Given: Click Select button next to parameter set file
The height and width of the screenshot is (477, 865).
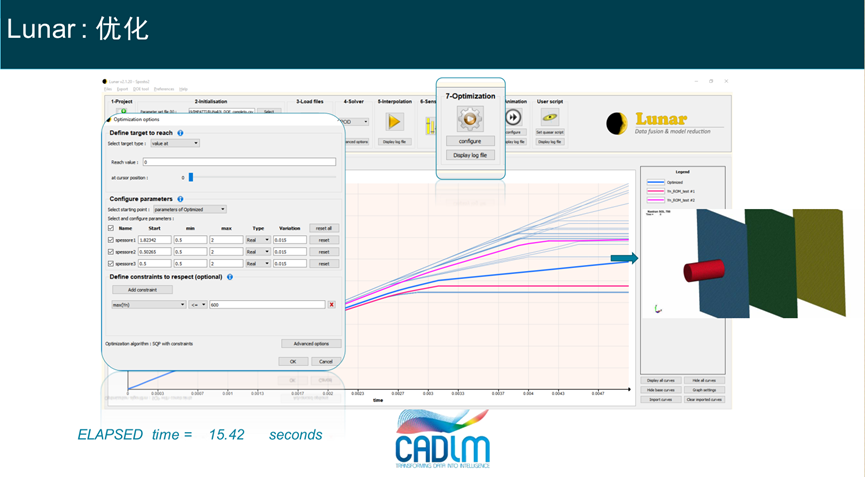Looking at the screenshot, I should pos(269,111).
